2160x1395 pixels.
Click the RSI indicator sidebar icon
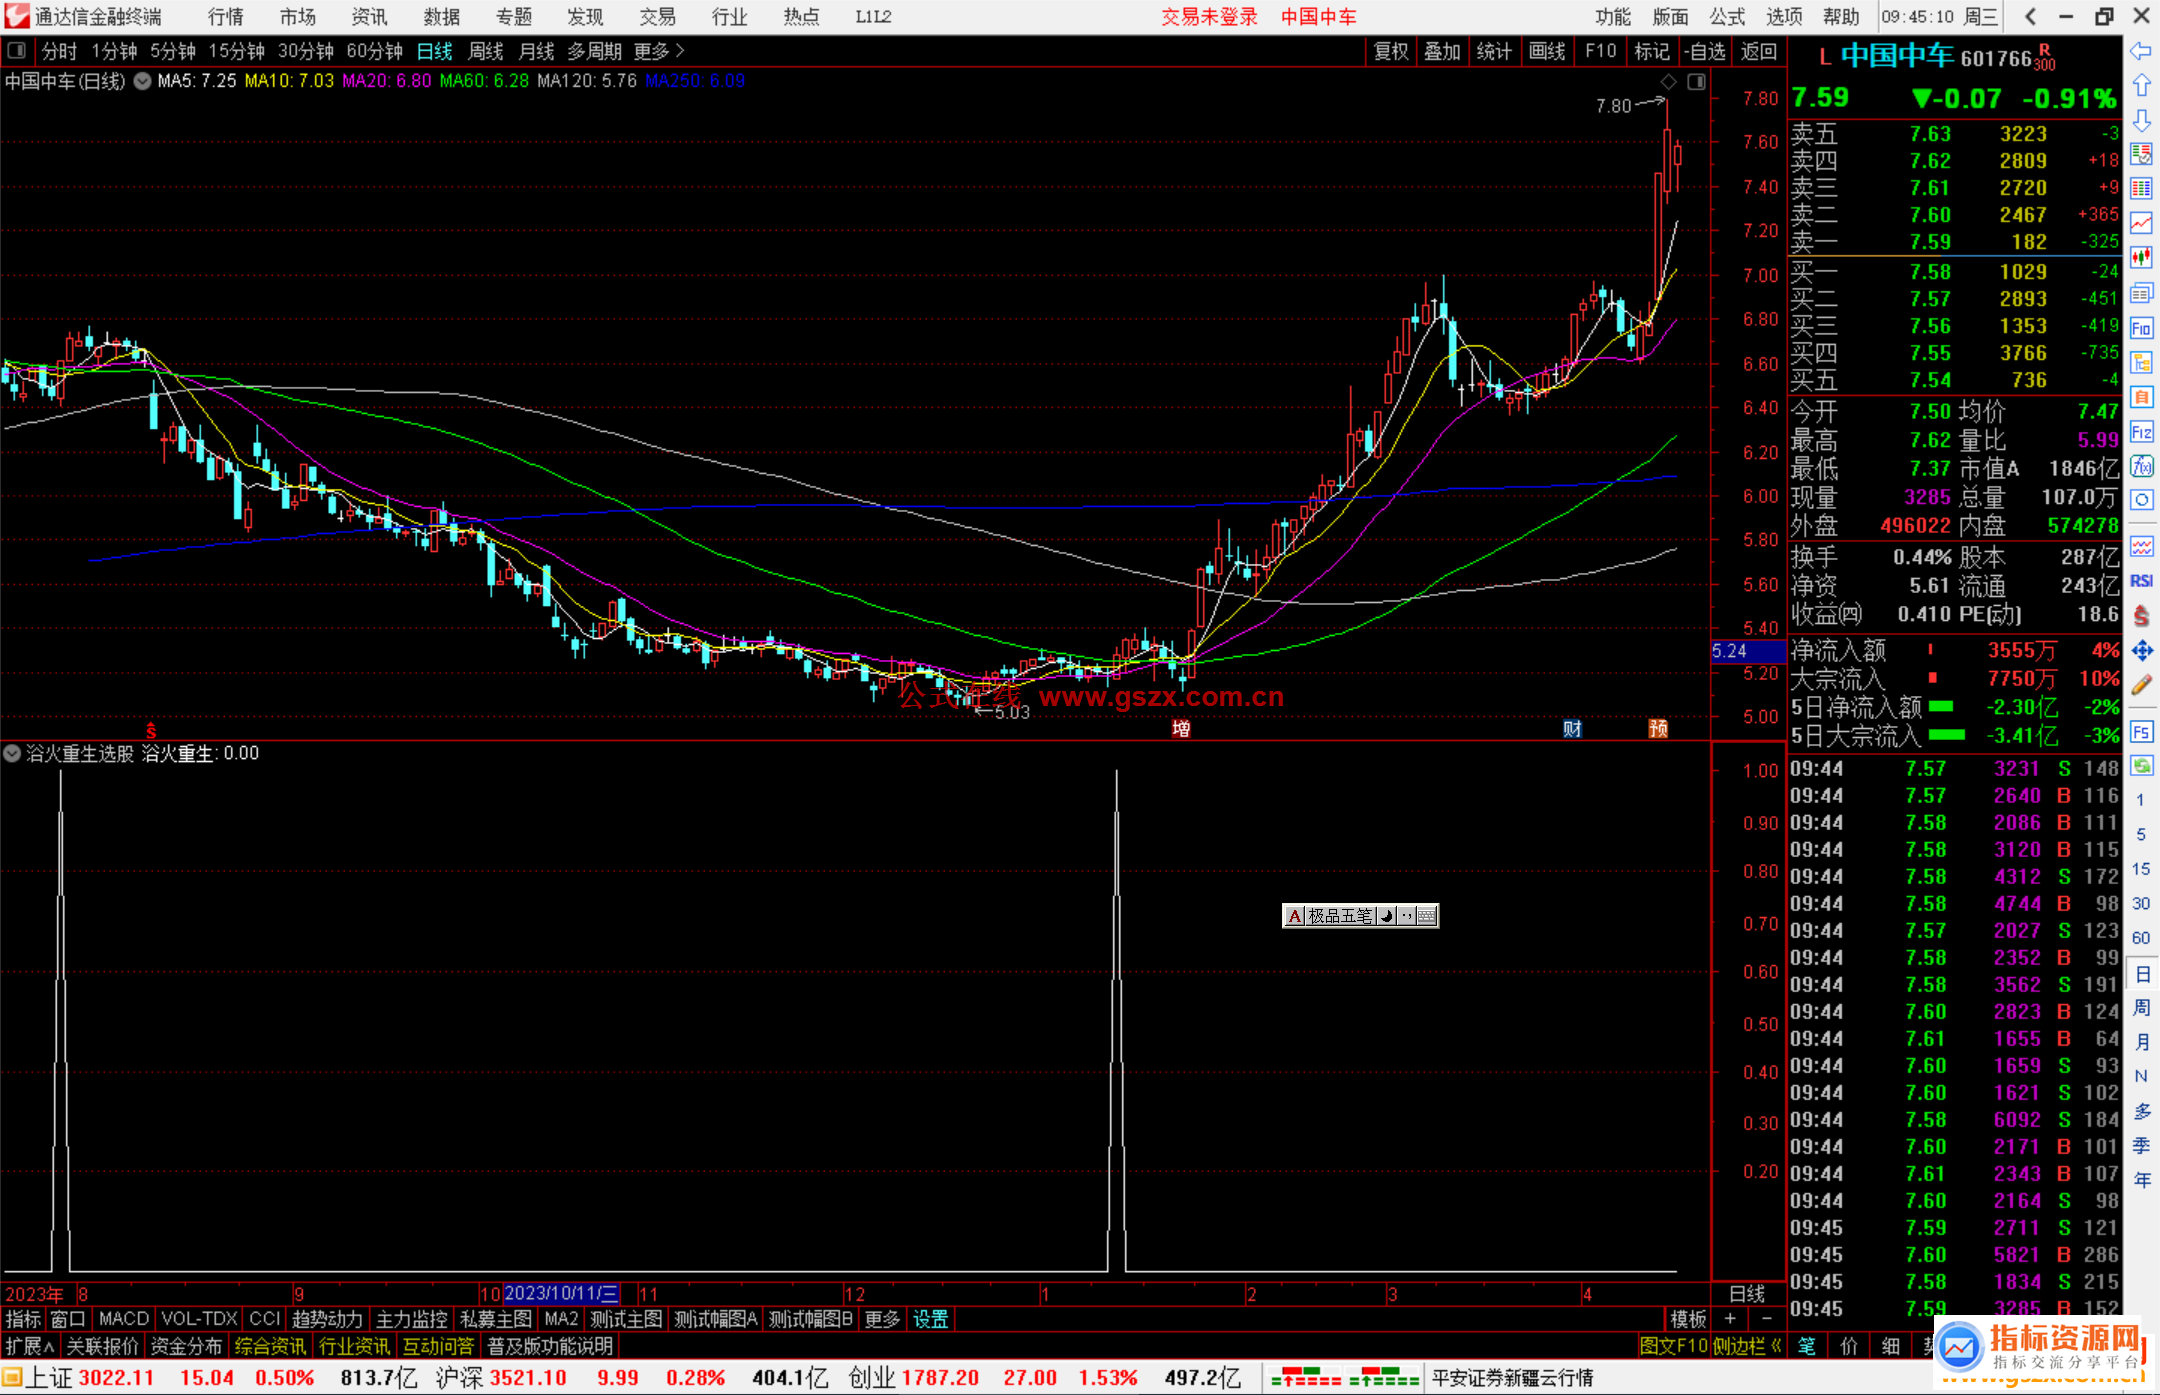2141,581
